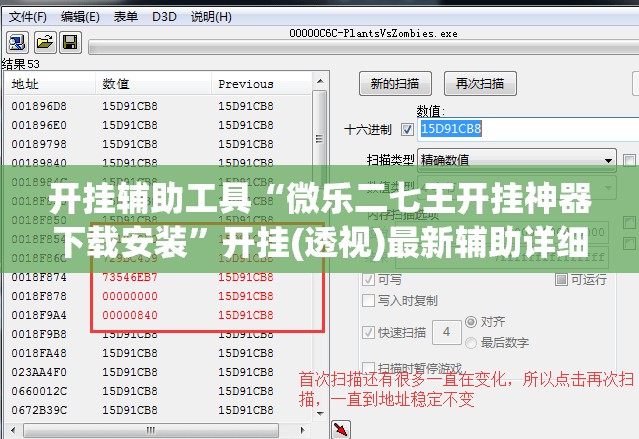Viewport: 639px width, 439px height.
Task: Click the value input field 15D91CB8
Action: tap(528, 129)
